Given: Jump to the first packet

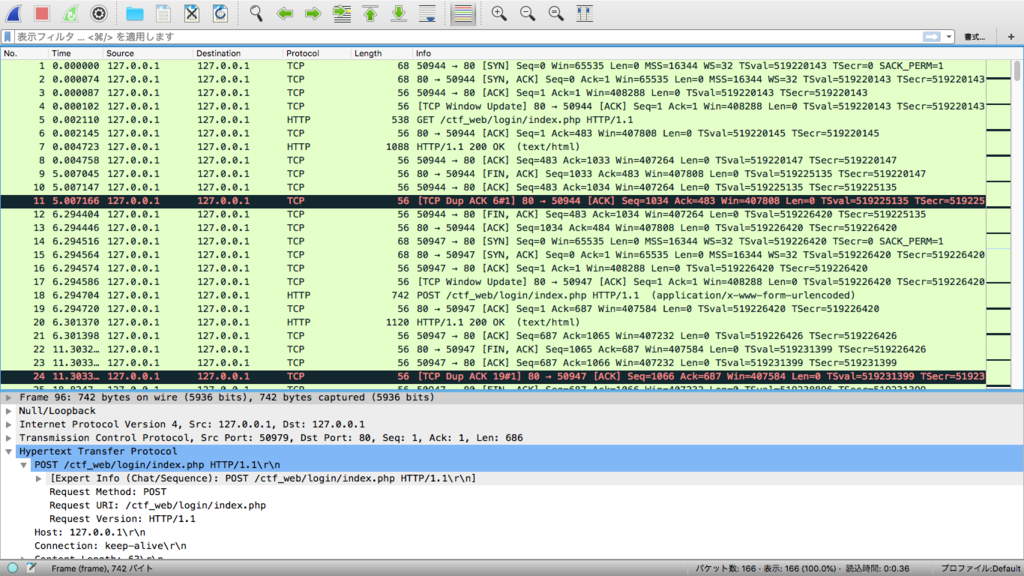Looking at the screenshot, I should click(x=370, y=13).
